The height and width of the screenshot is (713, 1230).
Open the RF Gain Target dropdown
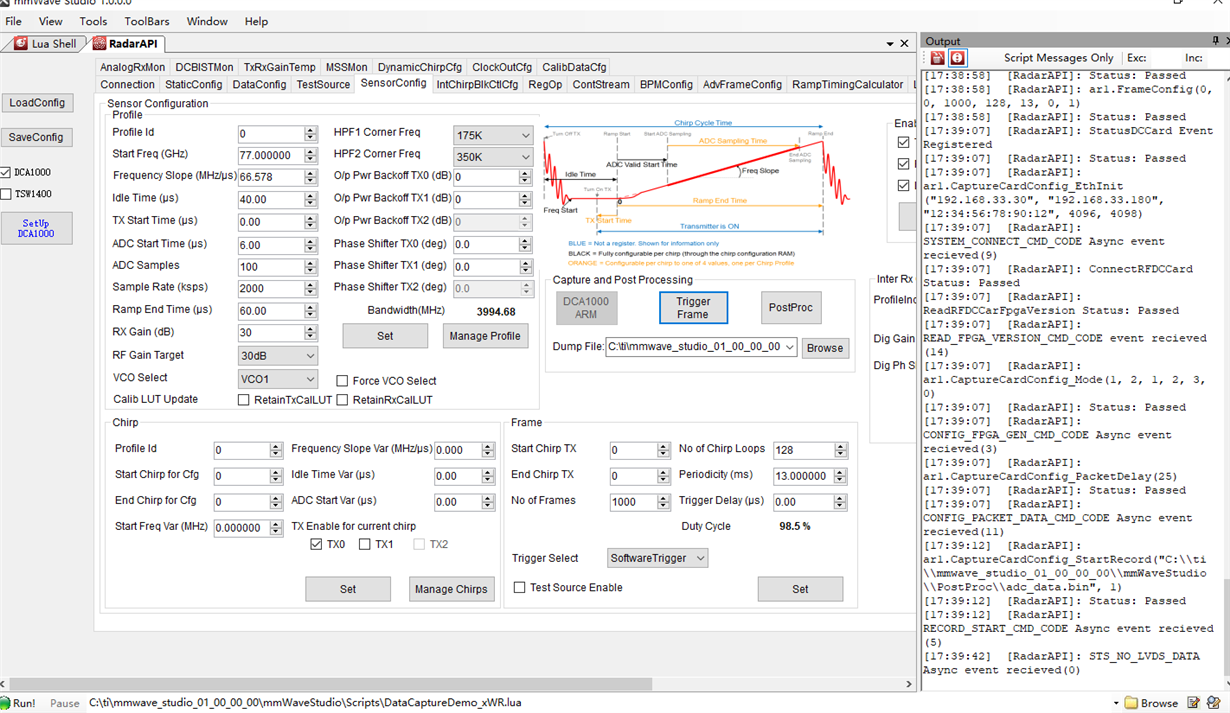click(278, 356)
